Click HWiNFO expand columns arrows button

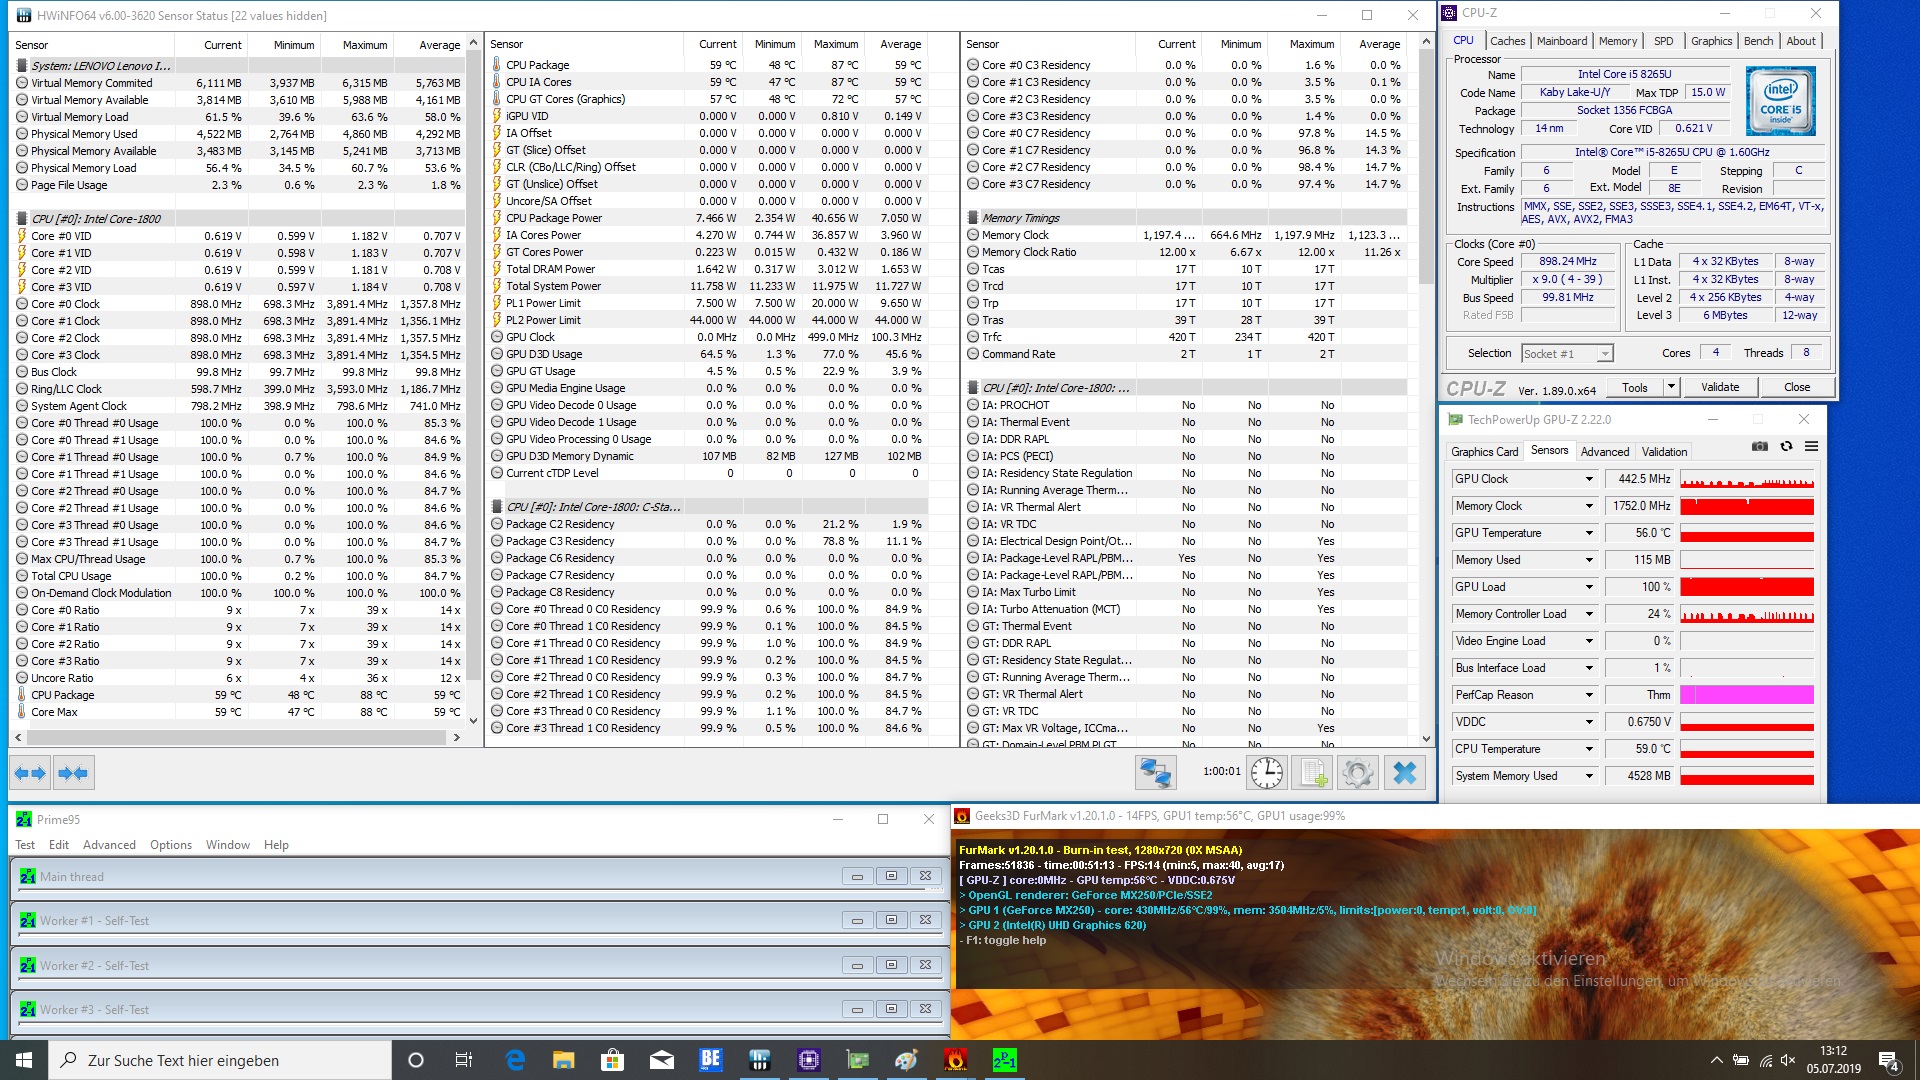pyautogui.click(x=30, y=772)
